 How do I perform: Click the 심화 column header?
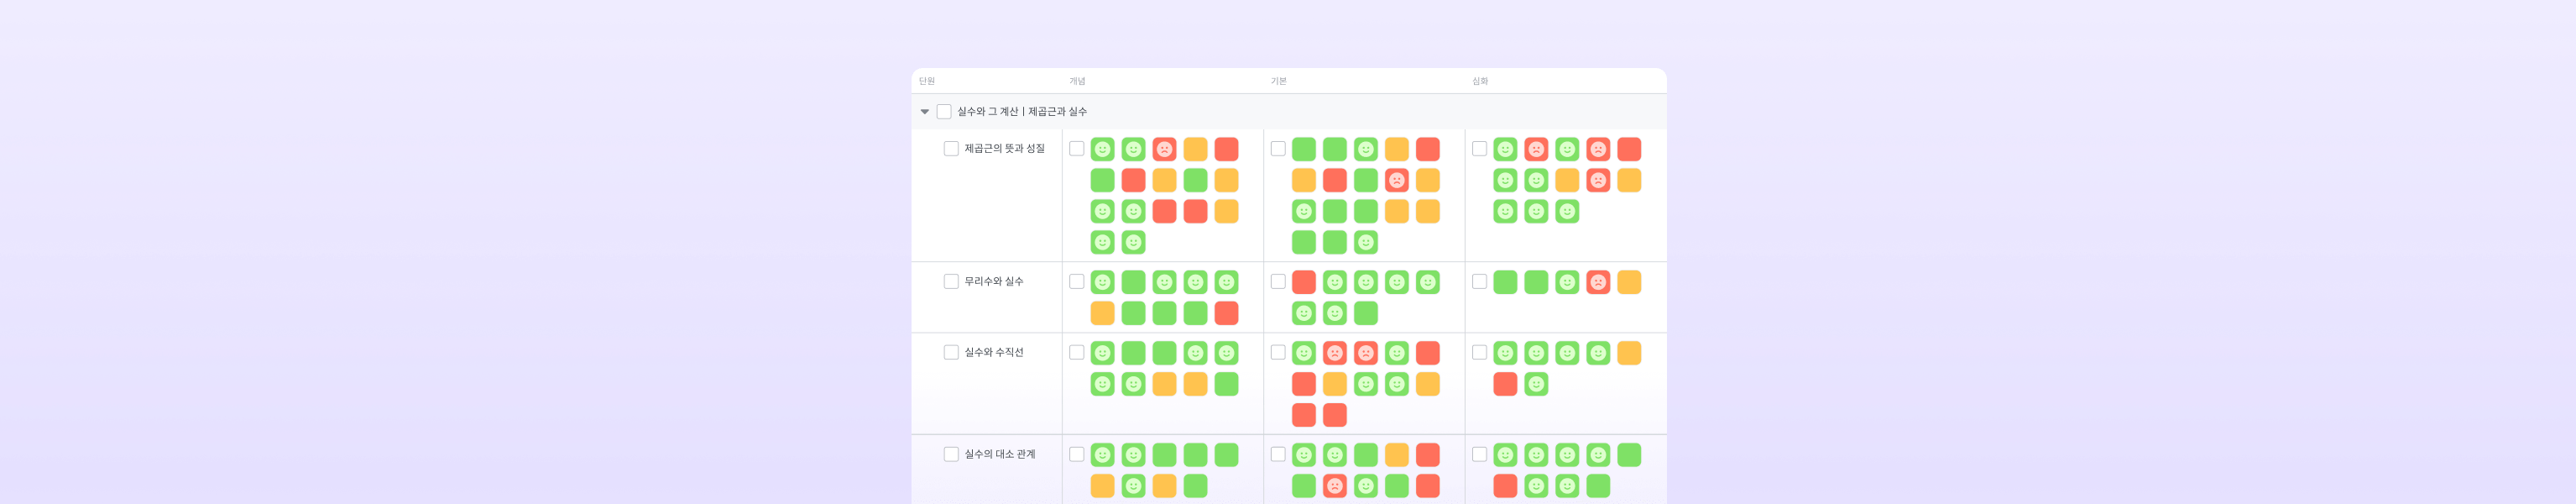(1480, 81)
